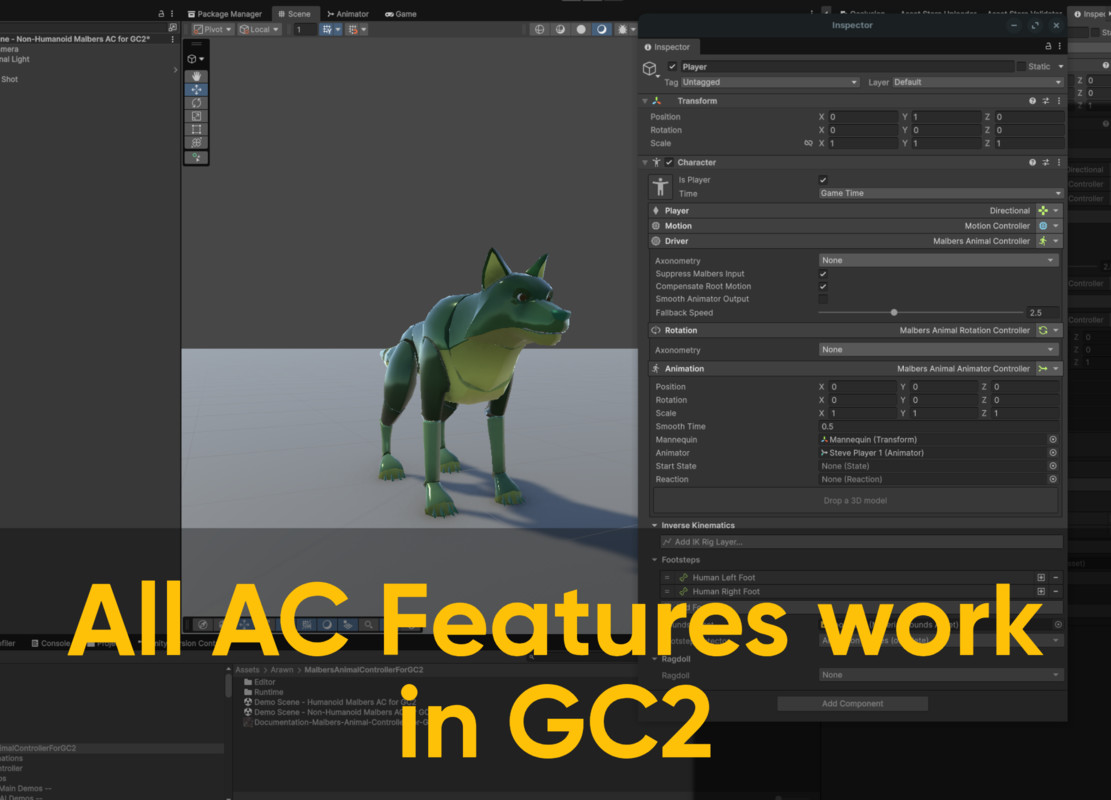Open the Game Time dropdown
Image resolution: width=1111 pixels, height=800 pixels.
[940, 192]
